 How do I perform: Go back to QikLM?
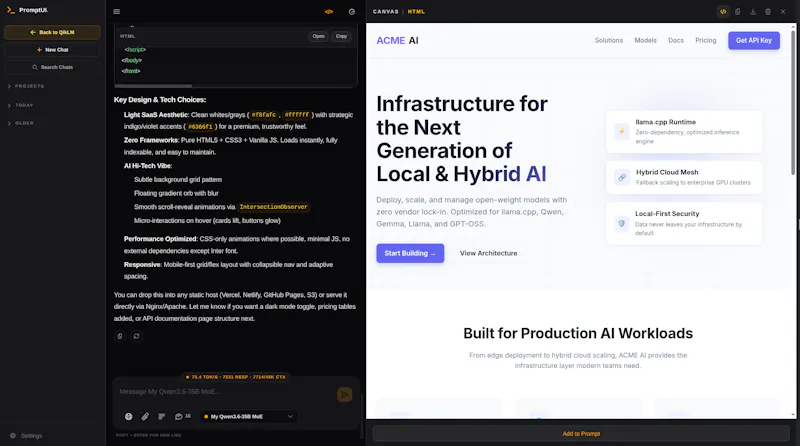pyautogui.click(x=52, y=32)
